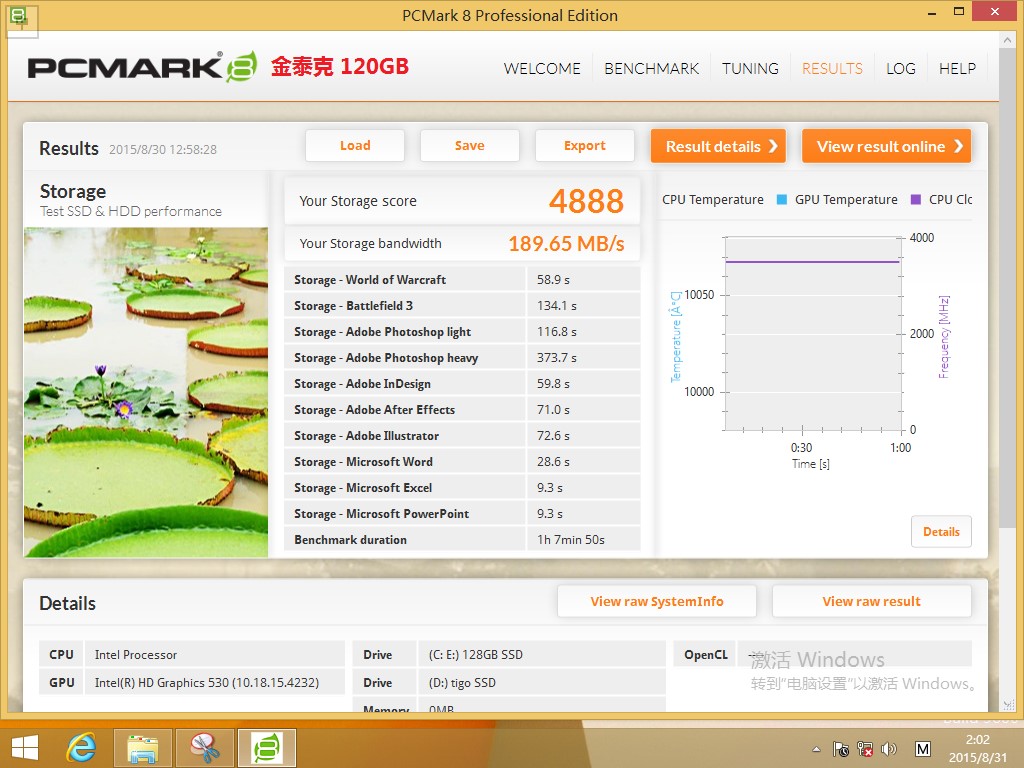The image size is (1024, 768).
Task: Open the HELP tab
Action: tap(957, 69)
